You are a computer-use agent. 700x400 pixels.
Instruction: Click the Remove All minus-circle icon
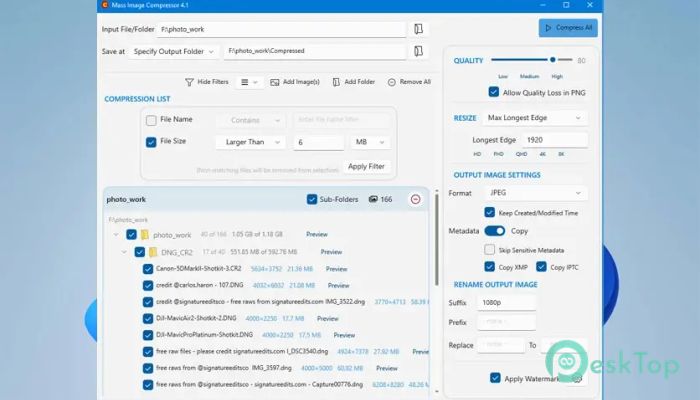pos(392,82)
